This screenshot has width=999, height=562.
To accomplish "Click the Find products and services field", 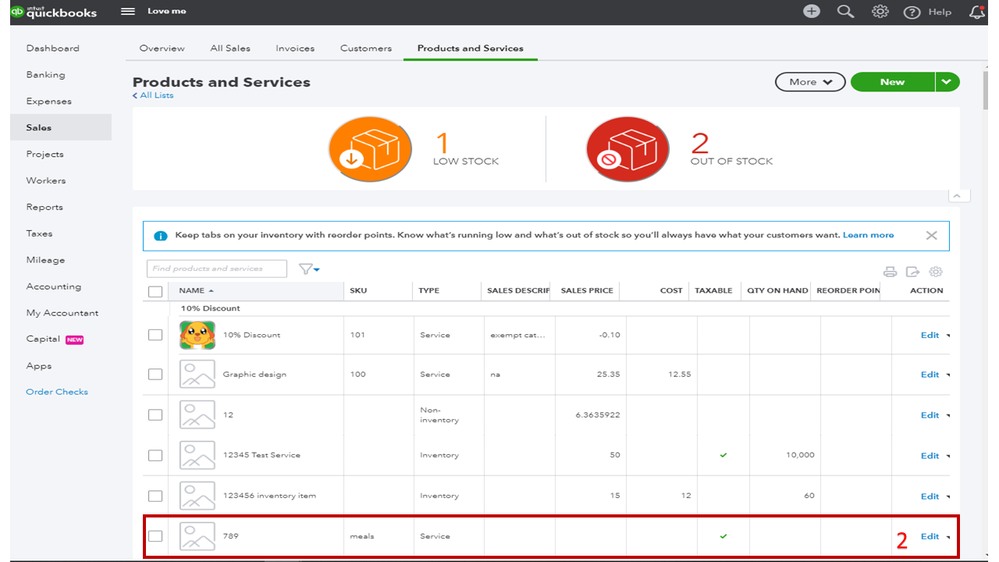I will pos(216,269).
